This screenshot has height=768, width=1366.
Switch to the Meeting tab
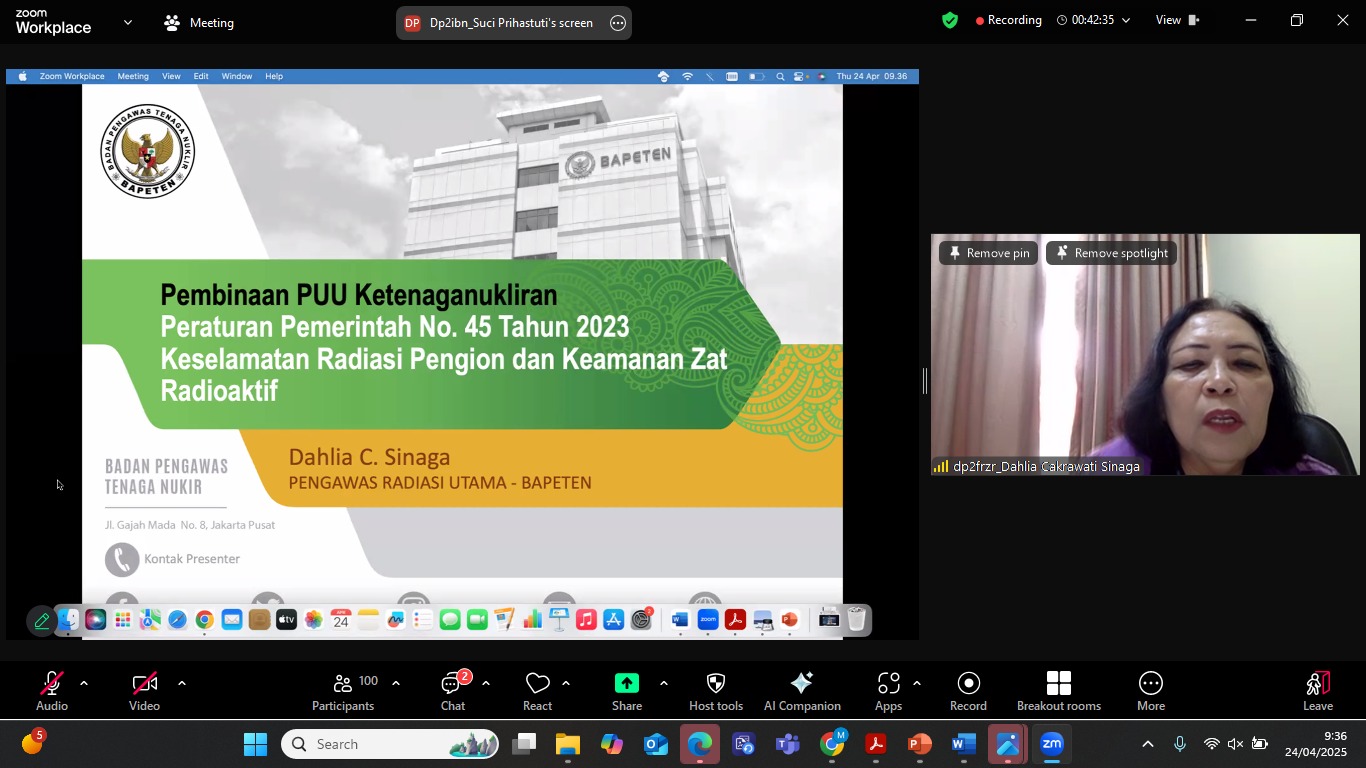coord(199,23)
